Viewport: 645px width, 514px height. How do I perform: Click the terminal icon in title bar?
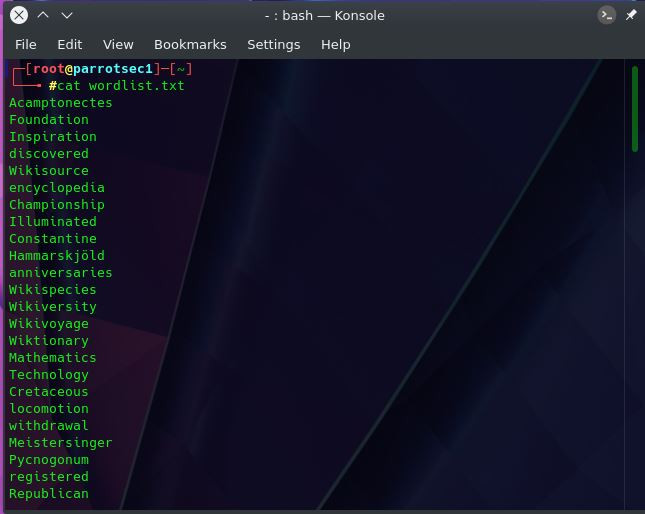coord(606,16)
